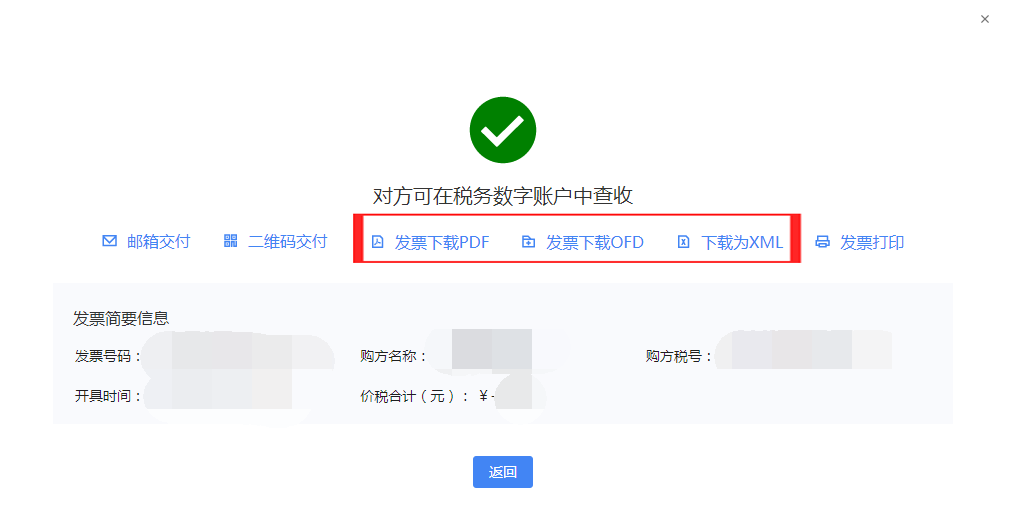Click the envelope icon for email delivery
The image size is (1014, 508).
pyautogui.click(x=109, y=241)
